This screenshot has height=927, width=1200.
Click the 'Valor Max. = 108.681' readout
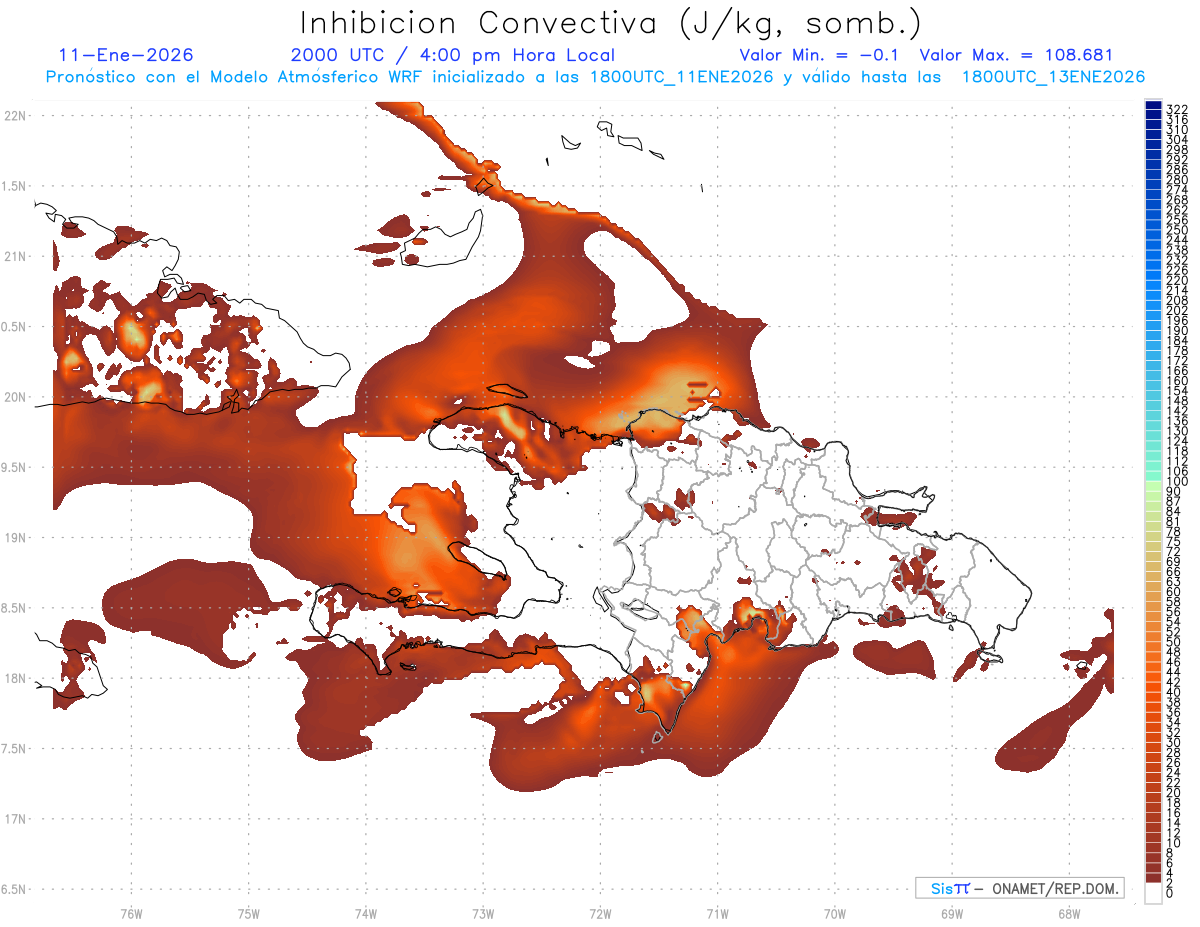[x=1016, y=55]
